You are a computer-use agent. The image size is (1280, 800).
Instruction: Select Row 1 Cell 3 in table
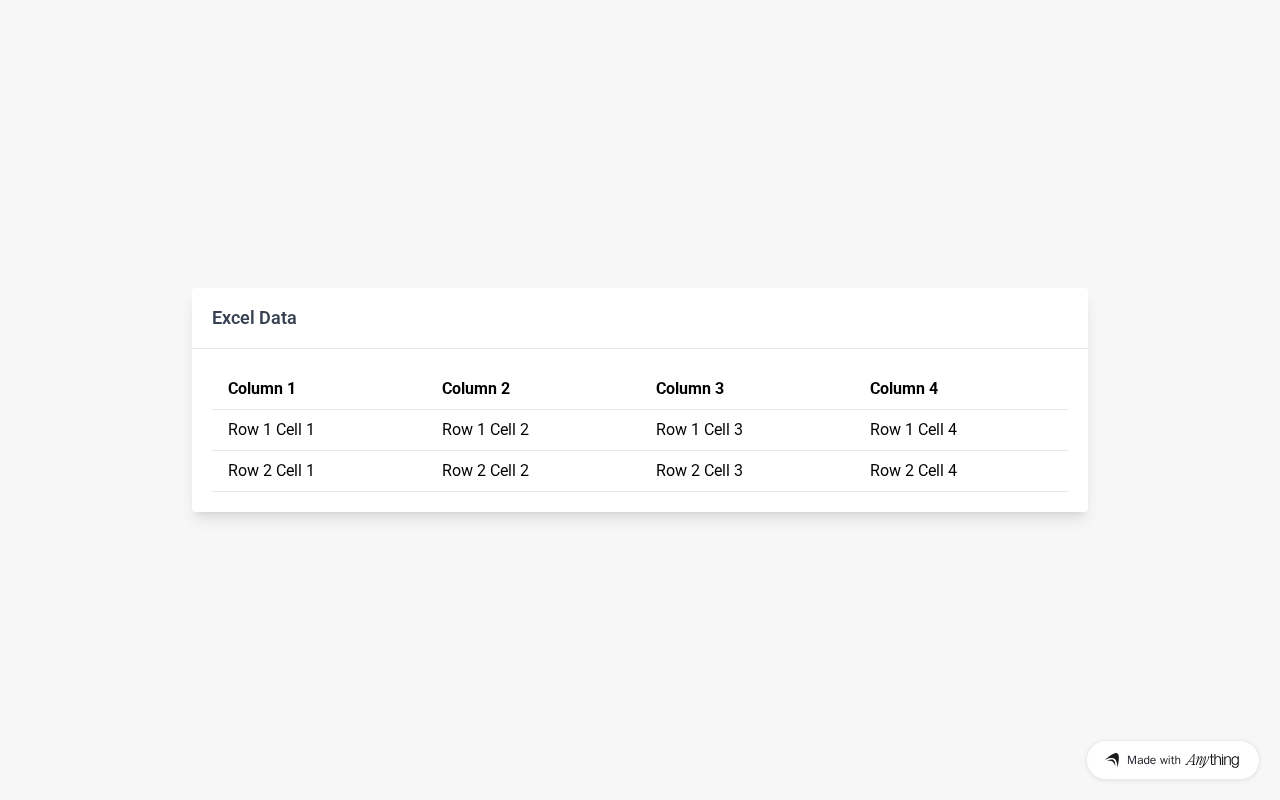[x=699, y=430]
